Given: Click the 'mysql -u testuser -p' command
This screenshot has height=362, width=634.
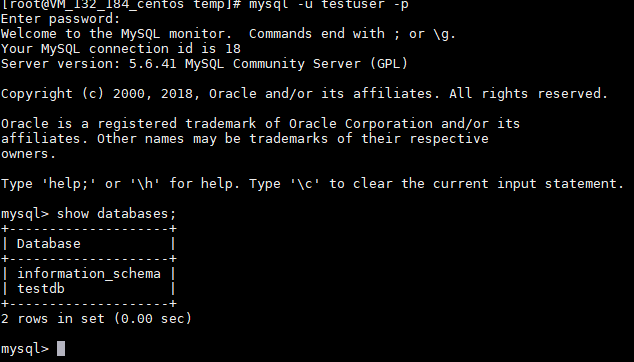Looking at the screenshot, I should (328, 5).
